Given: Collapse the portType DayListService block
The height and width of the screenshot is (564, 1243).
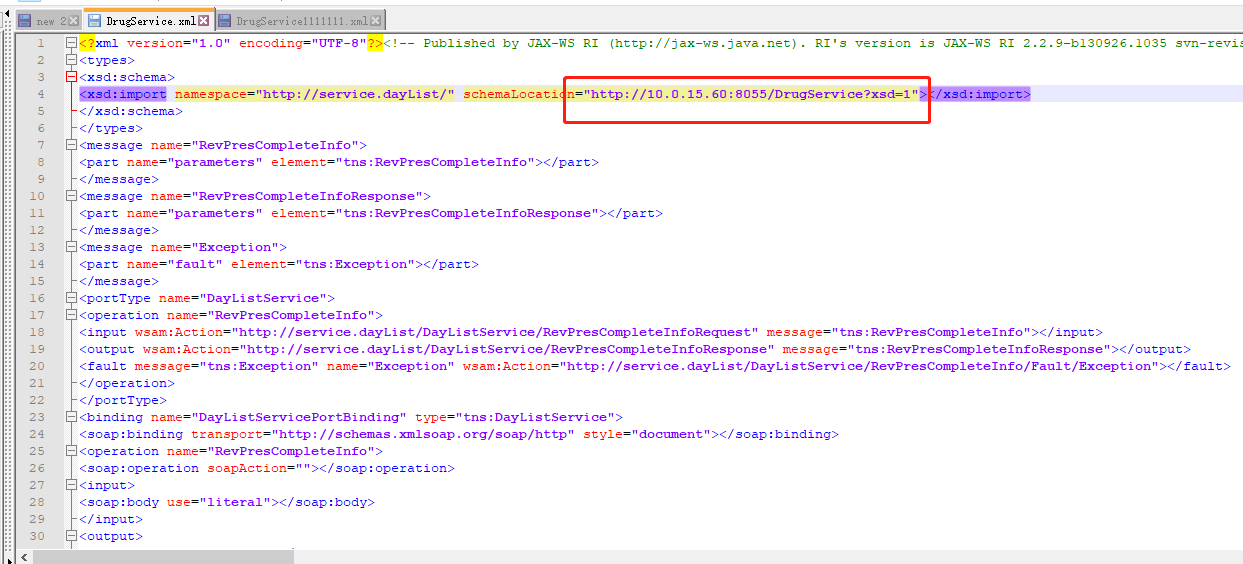Looking at the screenshot, I should [x=70, y=298].
